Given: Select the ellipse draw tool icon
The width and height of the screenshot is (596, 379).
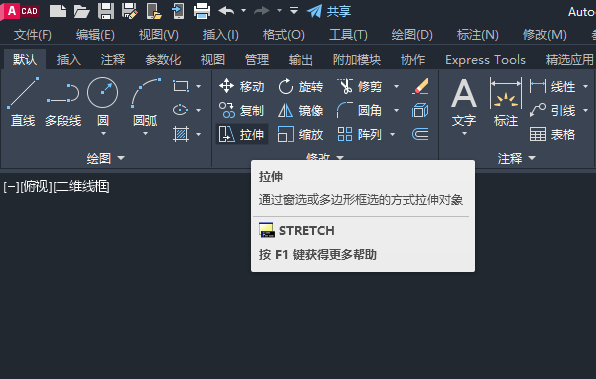Looking at the screenshot, I should (x=181, y=110).
